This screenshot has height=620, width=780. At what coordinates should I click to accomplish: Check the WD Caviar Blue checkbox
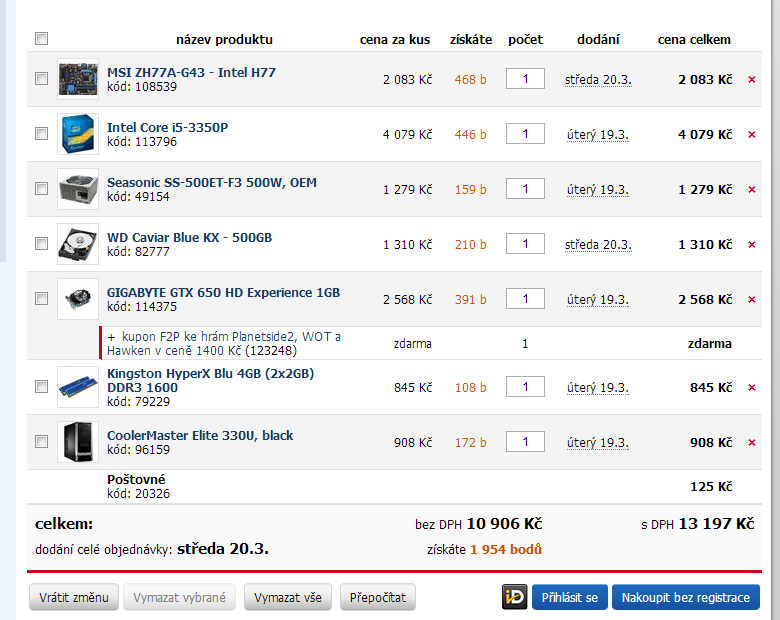tap(41, 243)
